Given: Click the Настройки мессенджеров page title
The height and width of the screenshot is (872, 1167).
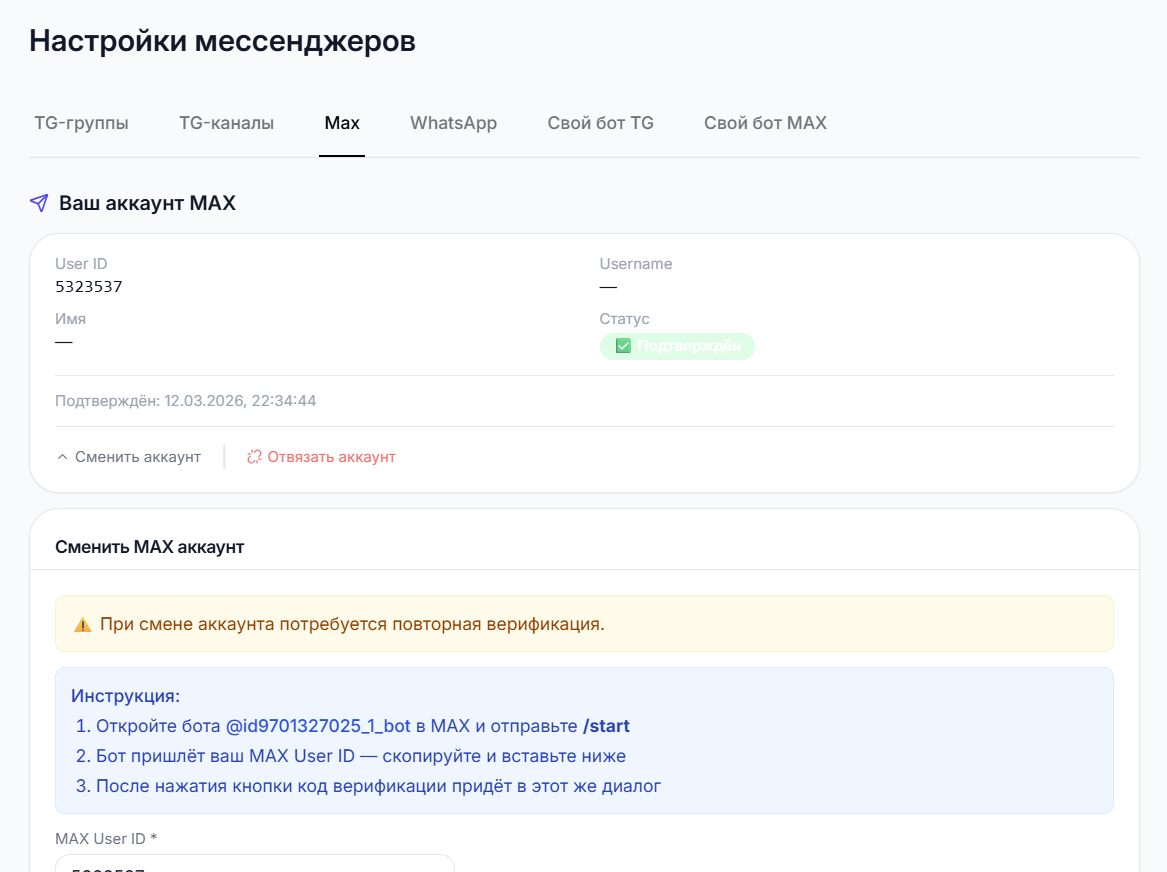Looking at the screenshot, I should point(223,41).
